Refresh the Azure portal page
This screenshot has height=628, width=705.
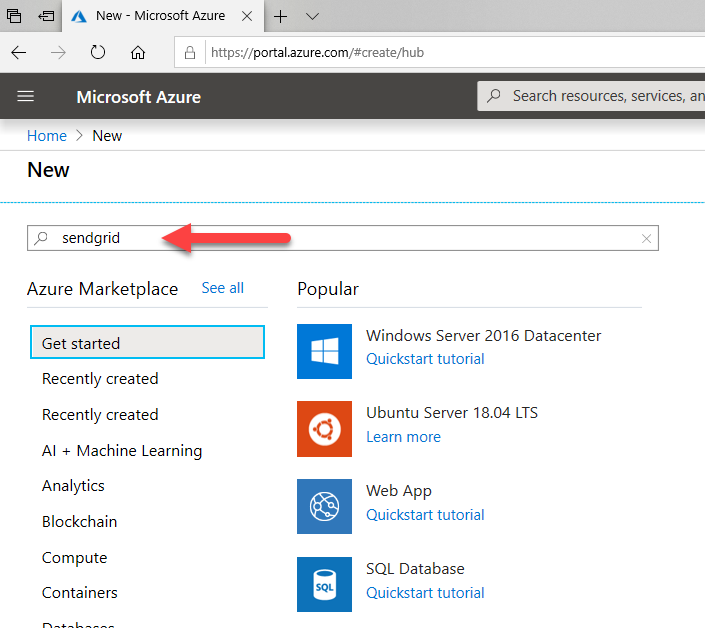click(98, 53)
